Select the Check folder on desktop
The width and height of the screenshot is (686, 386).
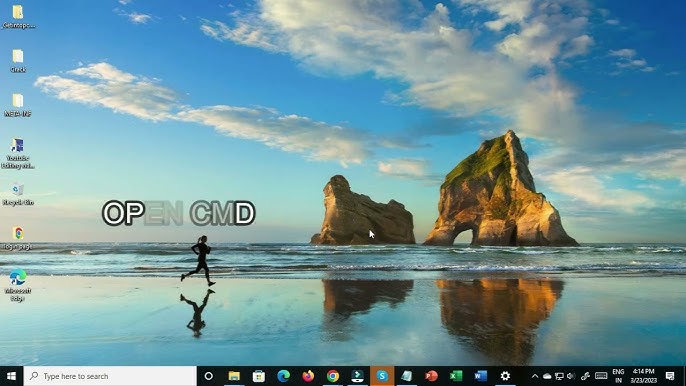(18, 61)
